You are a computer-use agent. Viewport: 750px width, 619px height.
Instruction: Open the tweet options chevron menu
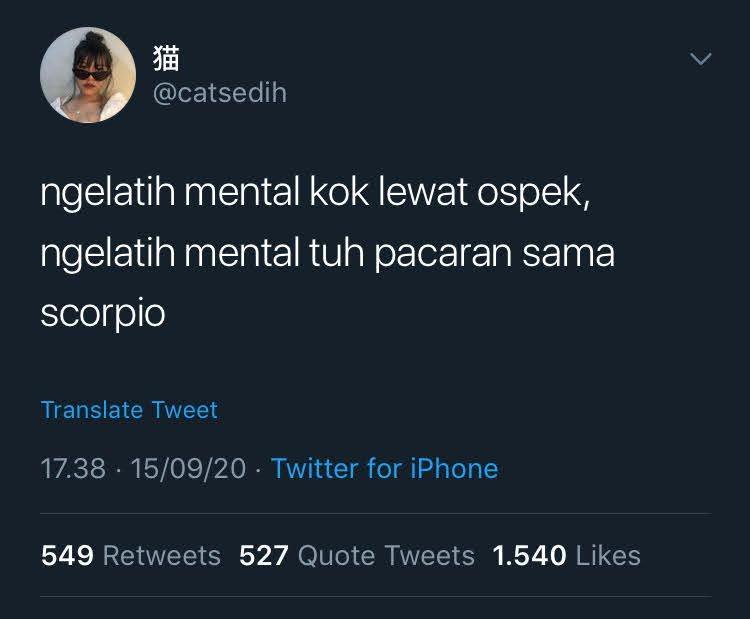tap(701, 59)
